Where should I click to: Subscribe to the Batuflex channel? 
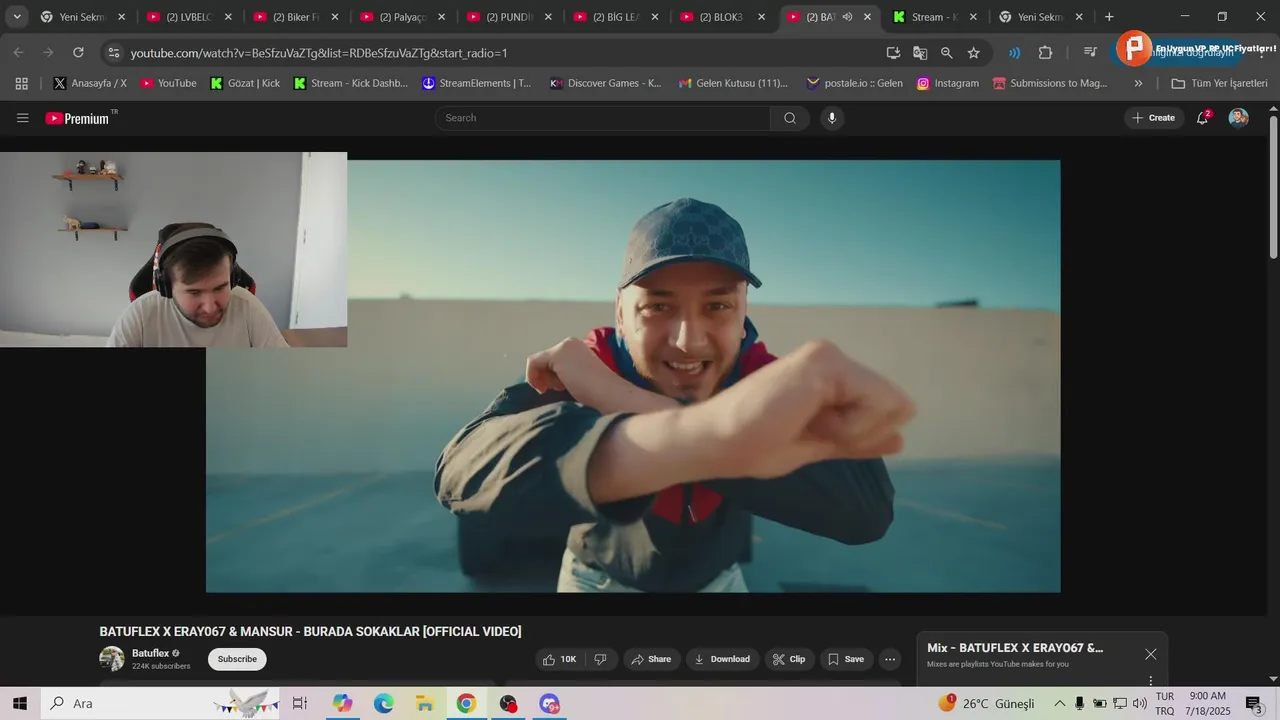pyautogui.click(x=237, y=659)
